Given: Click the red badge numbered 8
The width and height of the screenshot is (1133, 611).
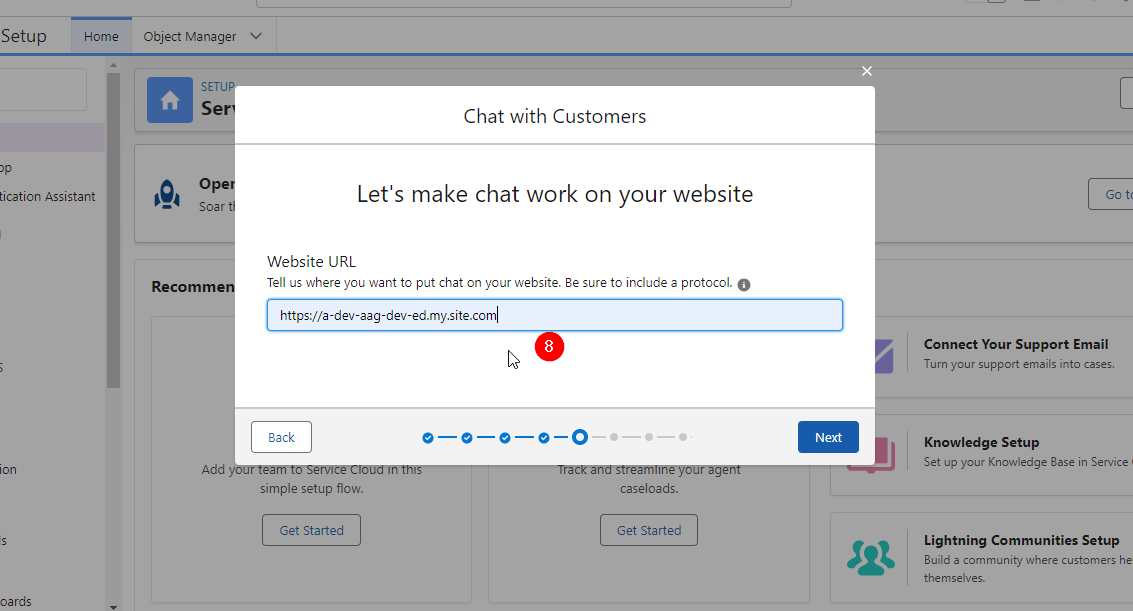Looking at the screenshot, I should (549, 347).
